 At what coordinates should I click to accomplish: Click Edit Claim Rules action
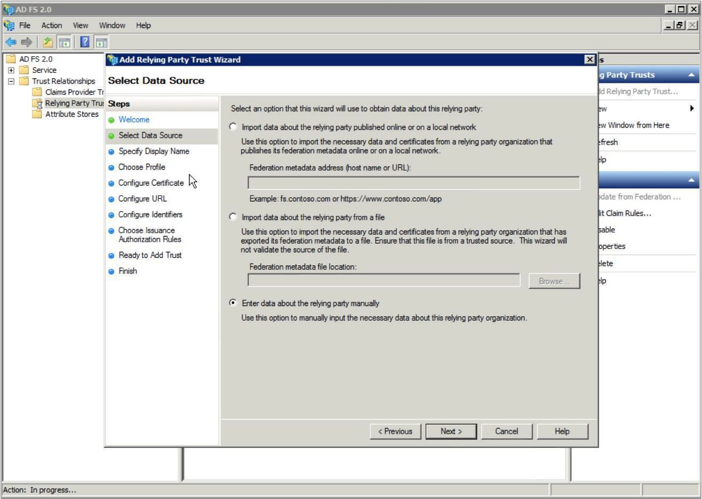[x=625, y=213]
